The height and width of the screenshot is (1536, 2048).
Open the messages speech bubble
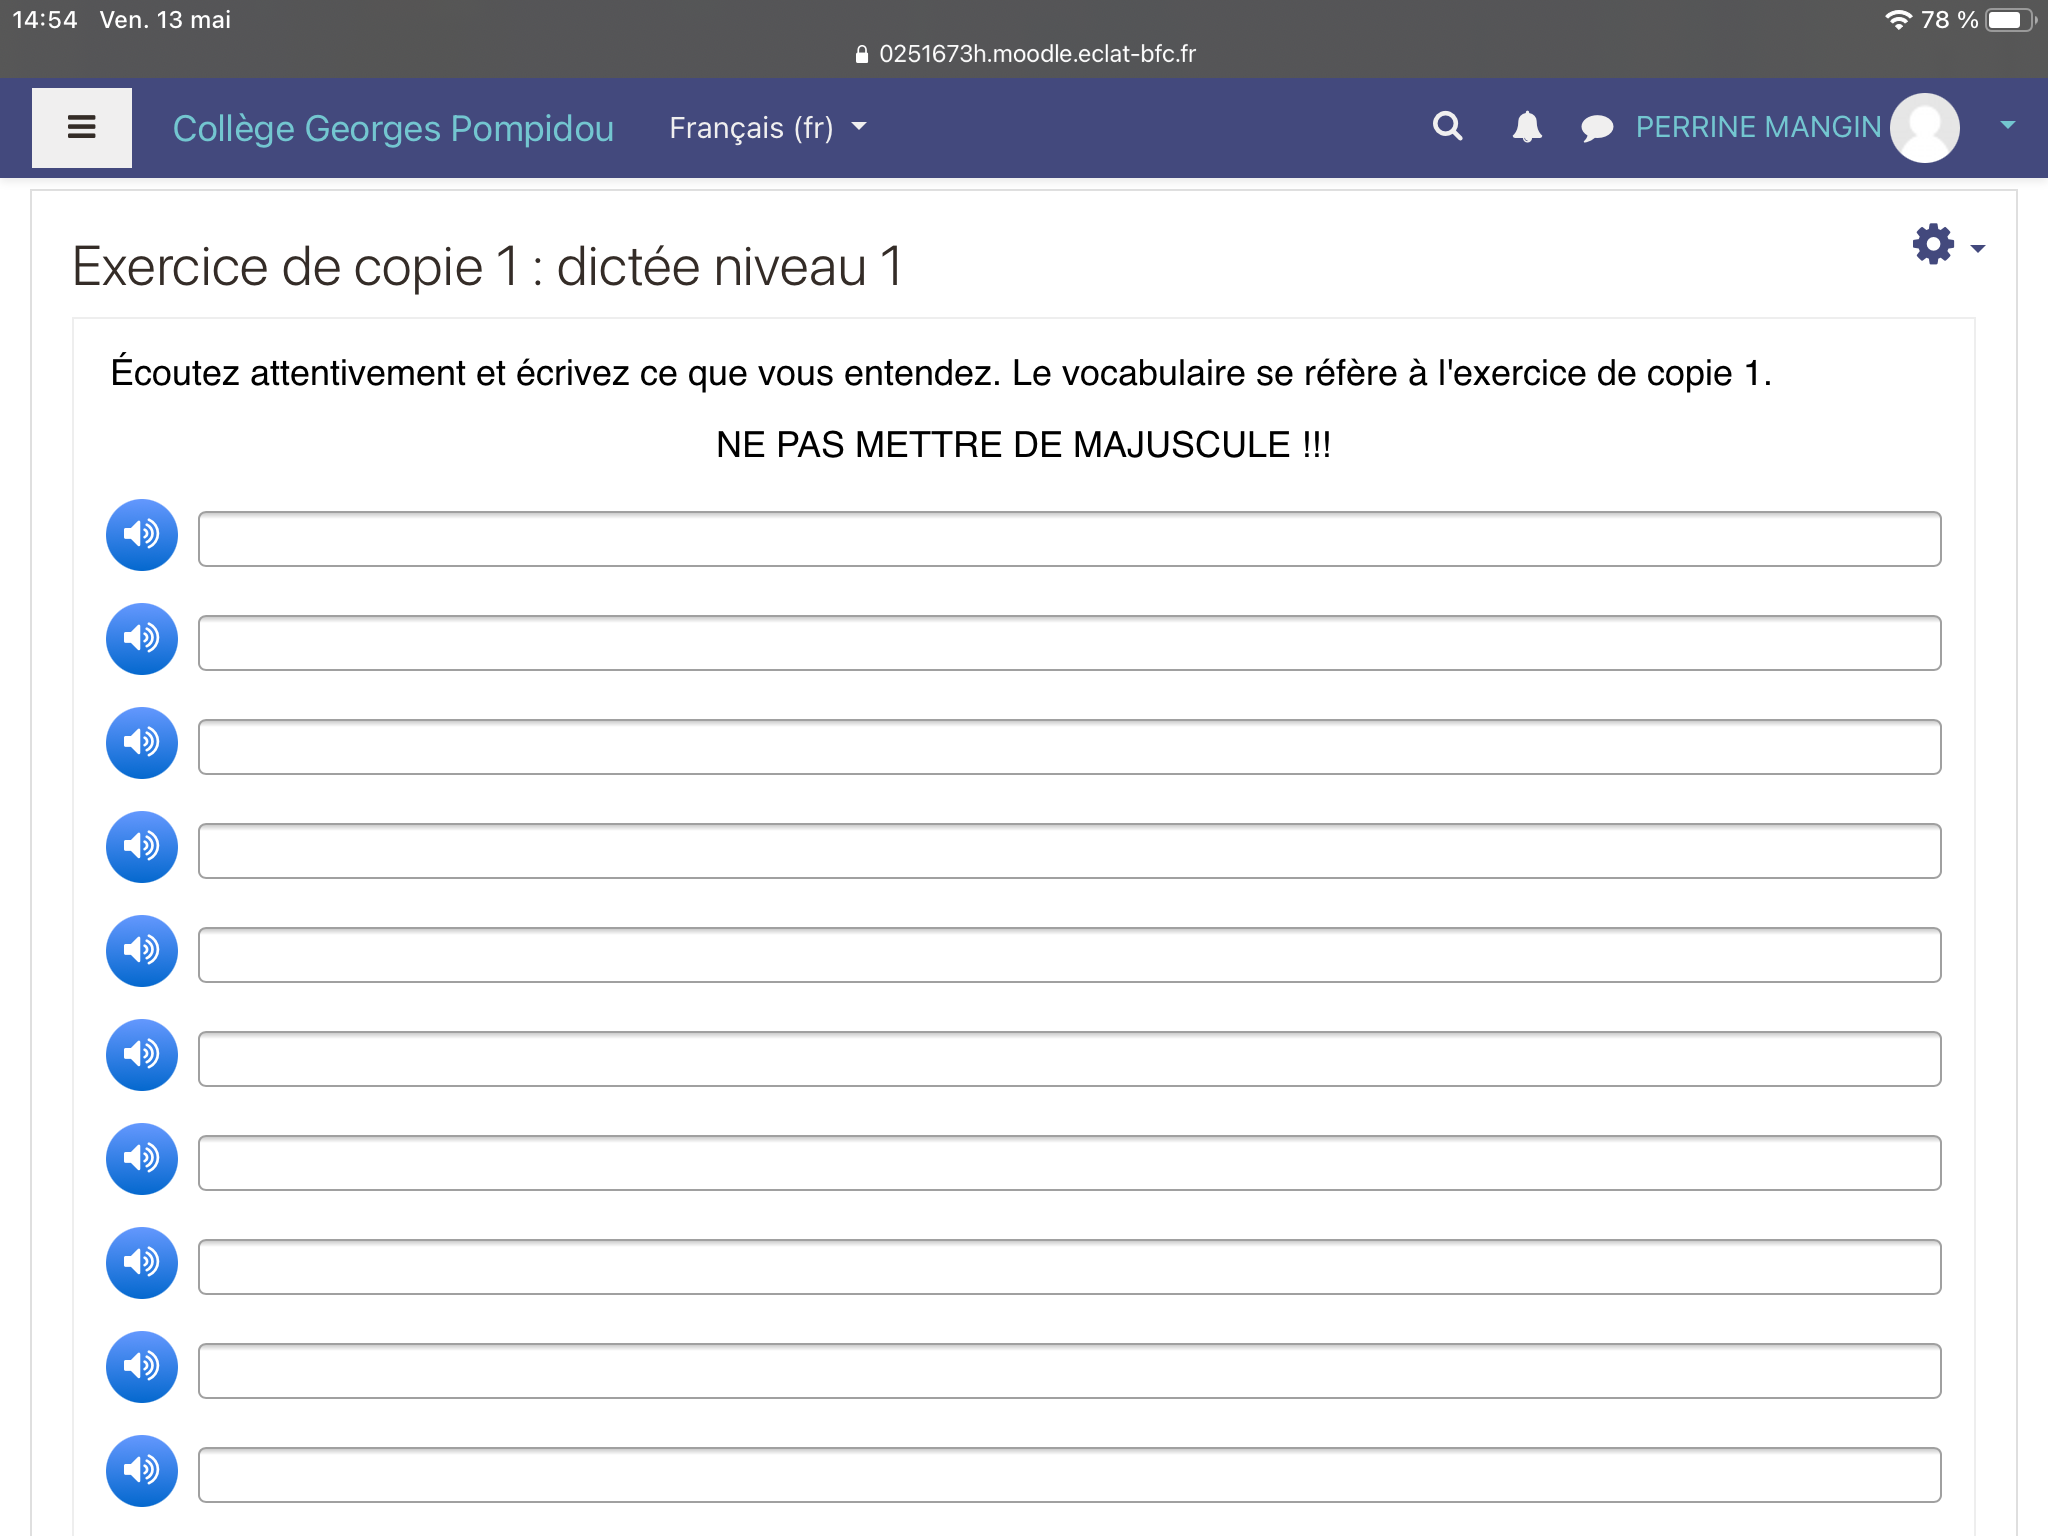click(x=1597, y=128)
